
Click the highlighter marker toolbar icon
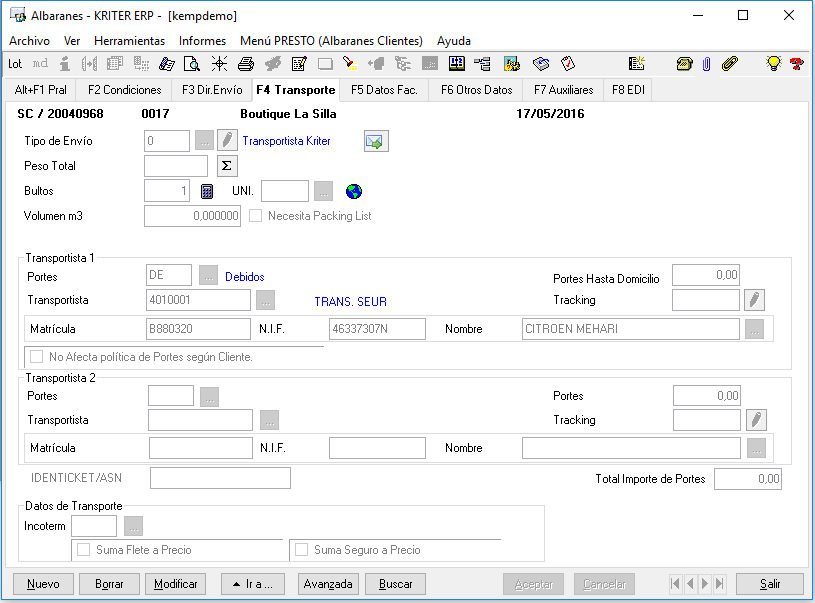350,64
